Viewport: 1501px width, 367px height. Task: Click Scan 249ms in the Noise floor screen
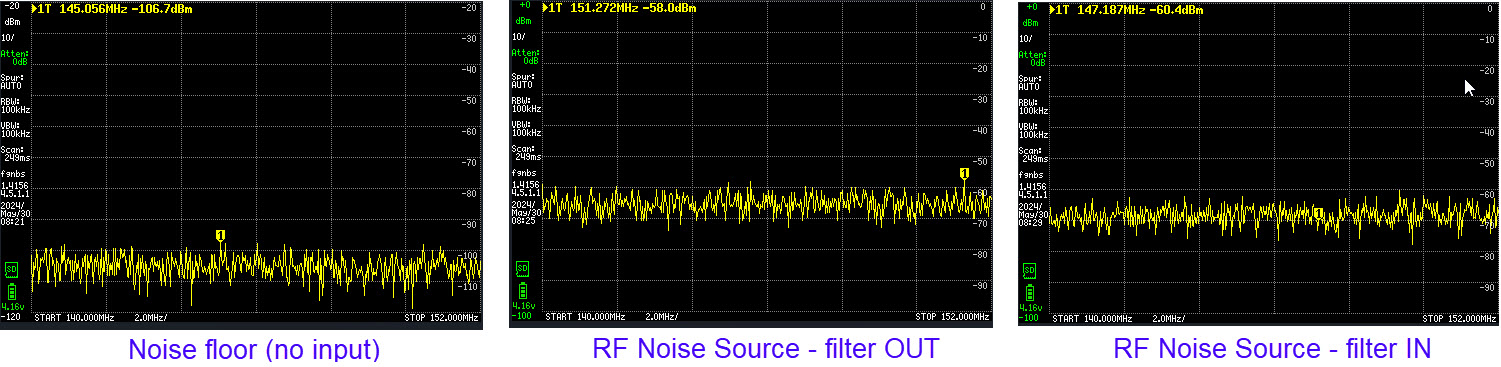pyautogui.click(x=16, y=153)
